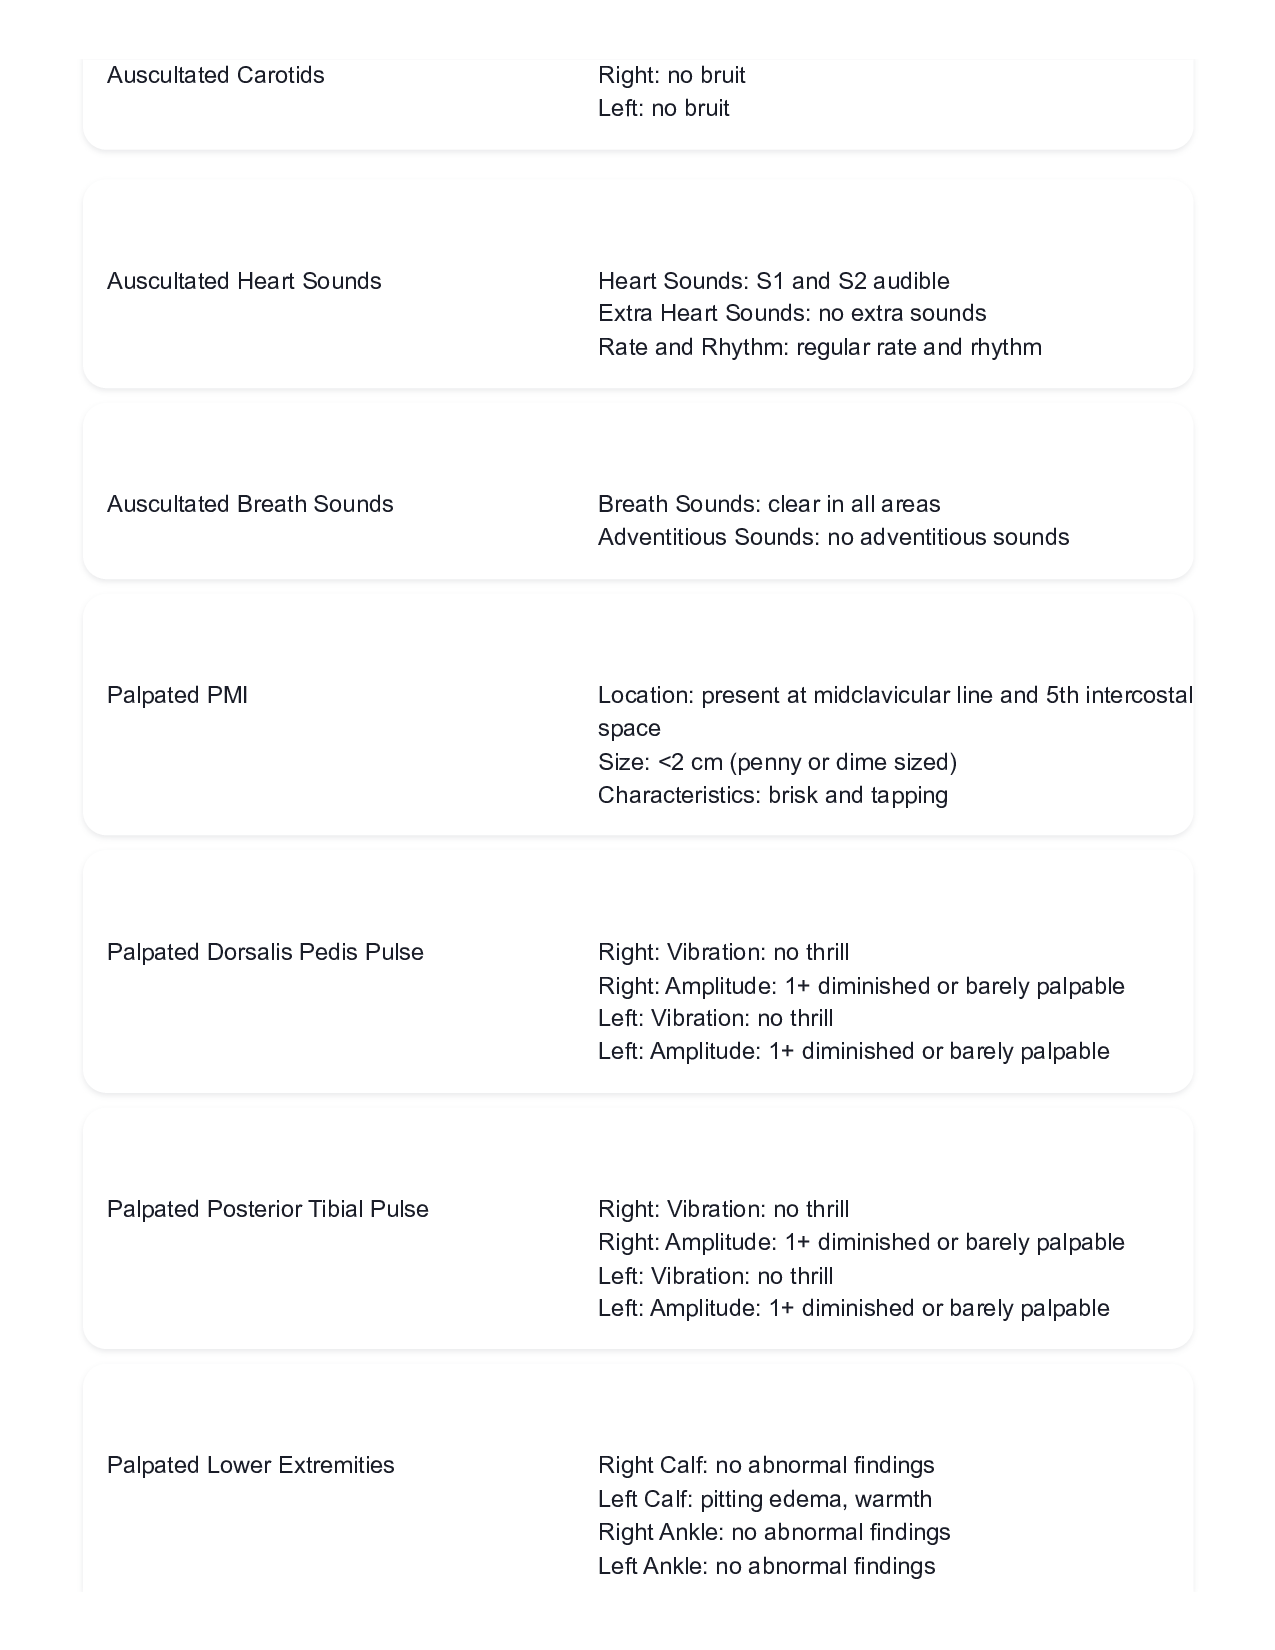Image resolution: width=1275 pixels, height=1650 pixels.
Task: Click the PMI Location midclavicular line text
Action: click(895, 711)
